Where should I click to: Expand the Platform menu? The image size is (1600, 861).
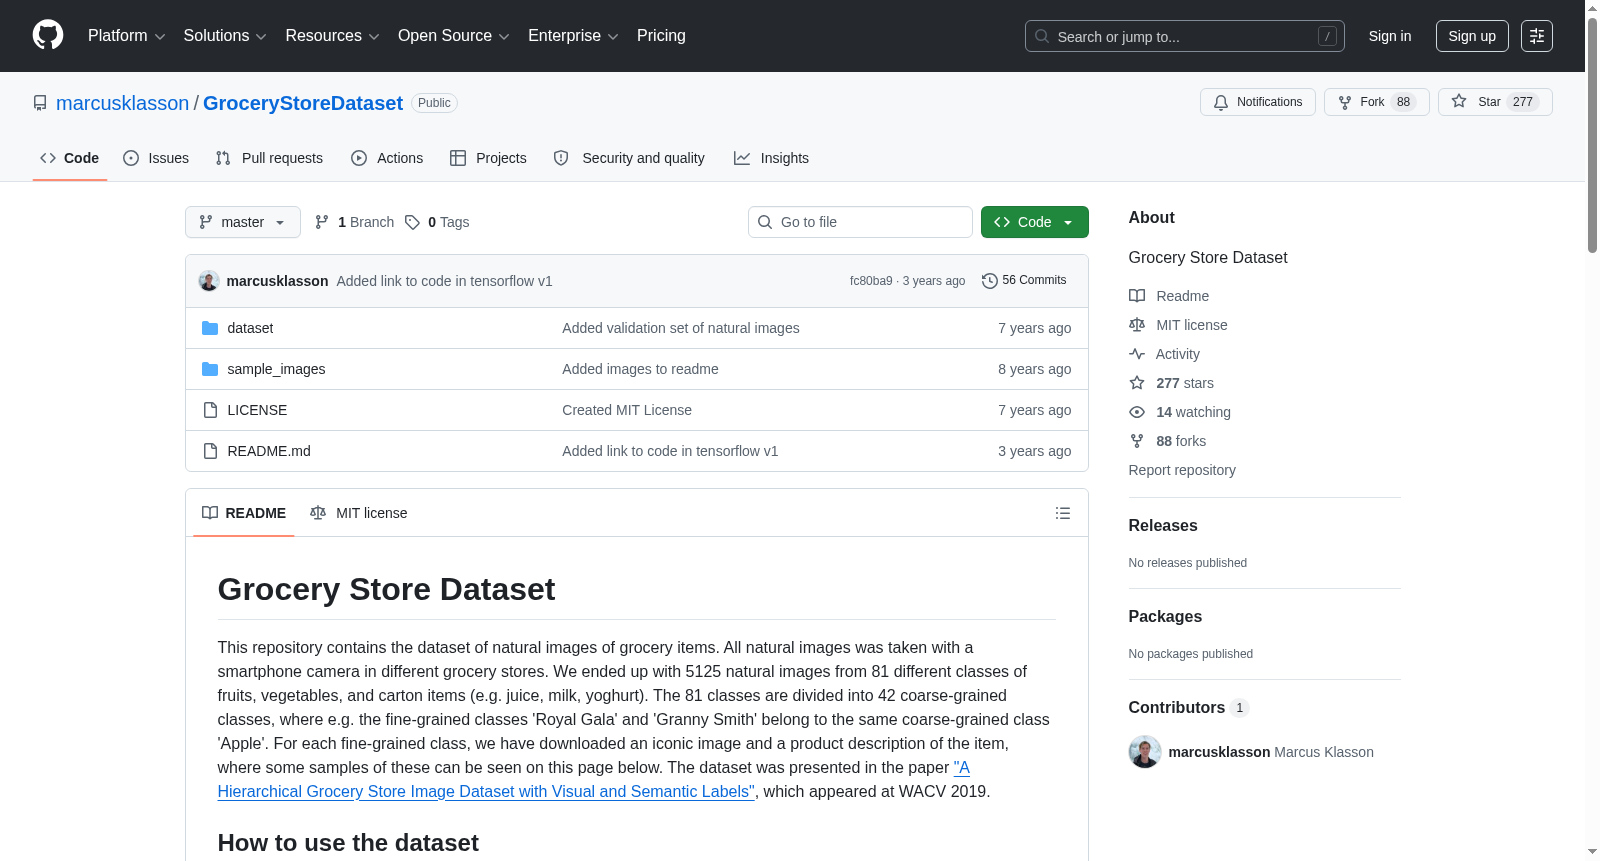click(x=127, y=36)
